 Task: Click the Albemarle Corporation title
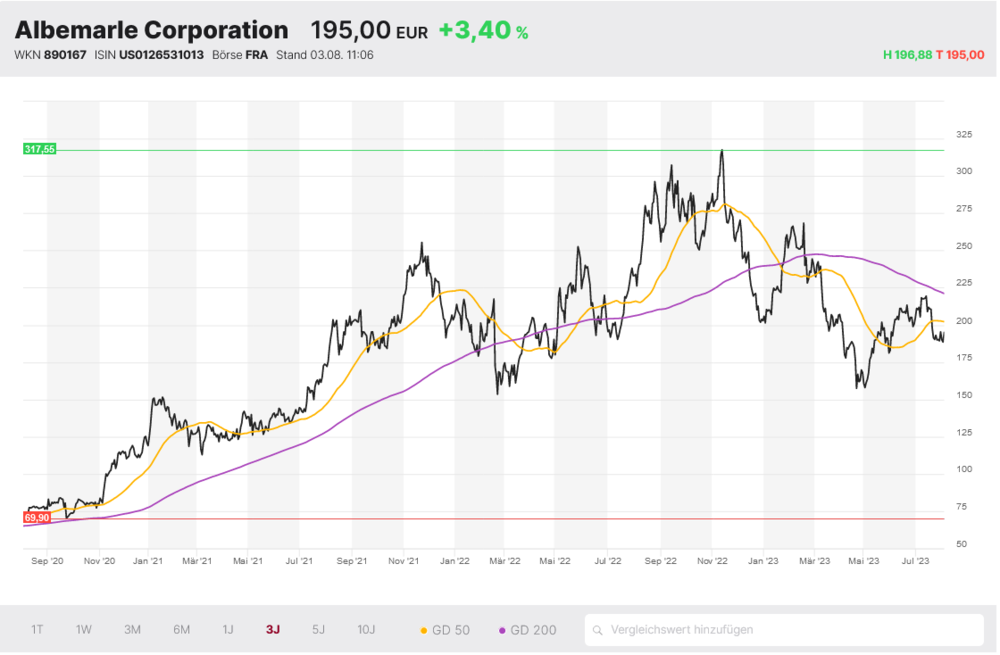(x=152, y=30)
